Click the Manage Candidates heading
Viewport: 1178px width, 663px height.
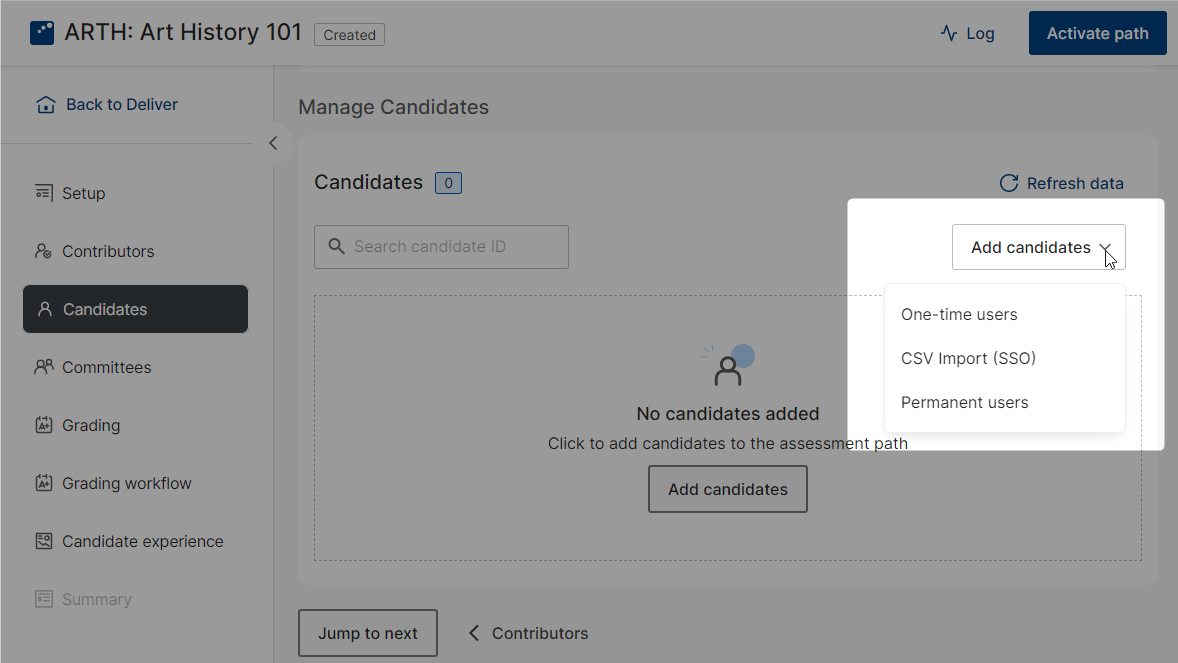pyautogui.click(x=394, y=107)
